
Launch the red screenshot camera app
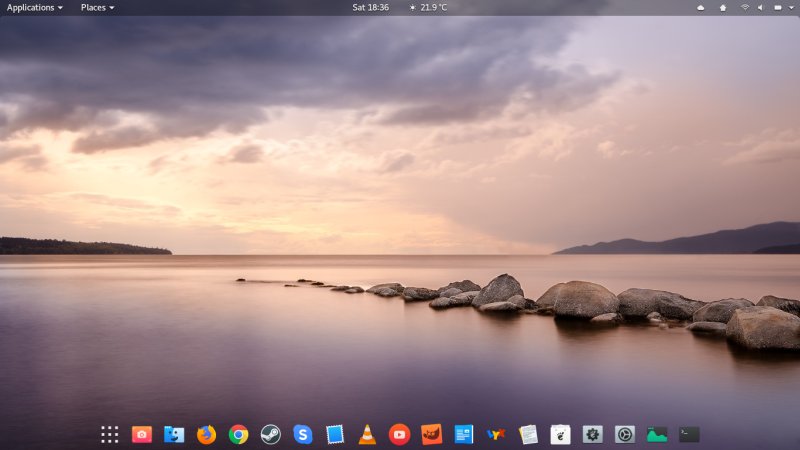pos(142,434)
